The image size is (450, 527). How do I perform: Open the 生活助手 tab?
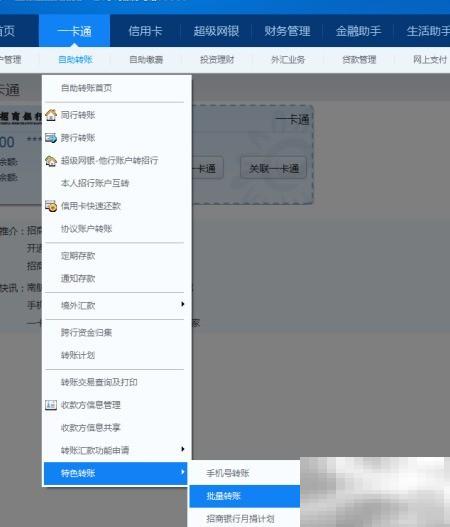(x=428, y=31)
